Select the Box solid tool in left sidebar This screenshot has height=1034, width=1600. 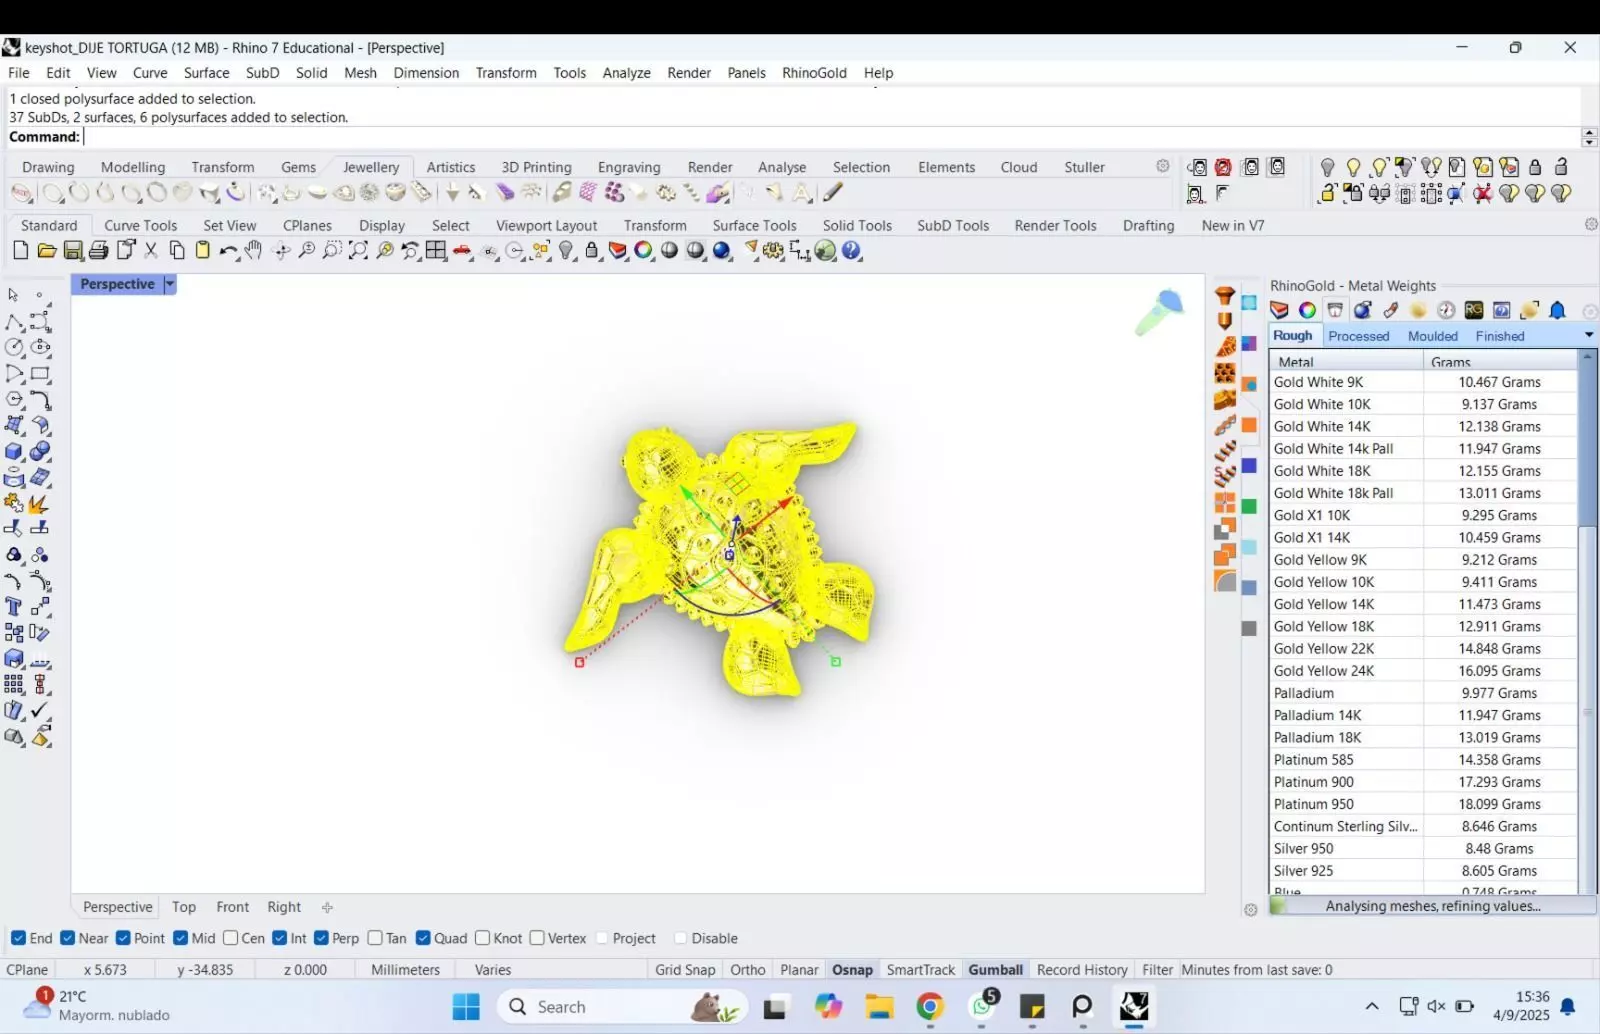pos(14,452)
